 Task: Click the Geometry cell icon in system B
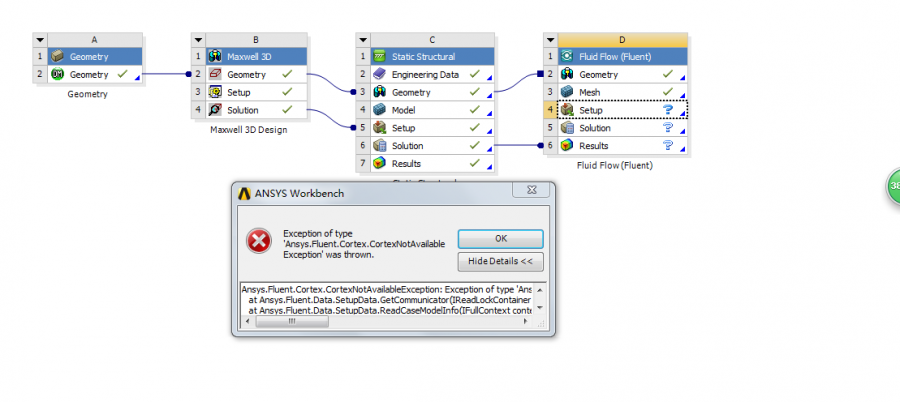tap(215, 74)
